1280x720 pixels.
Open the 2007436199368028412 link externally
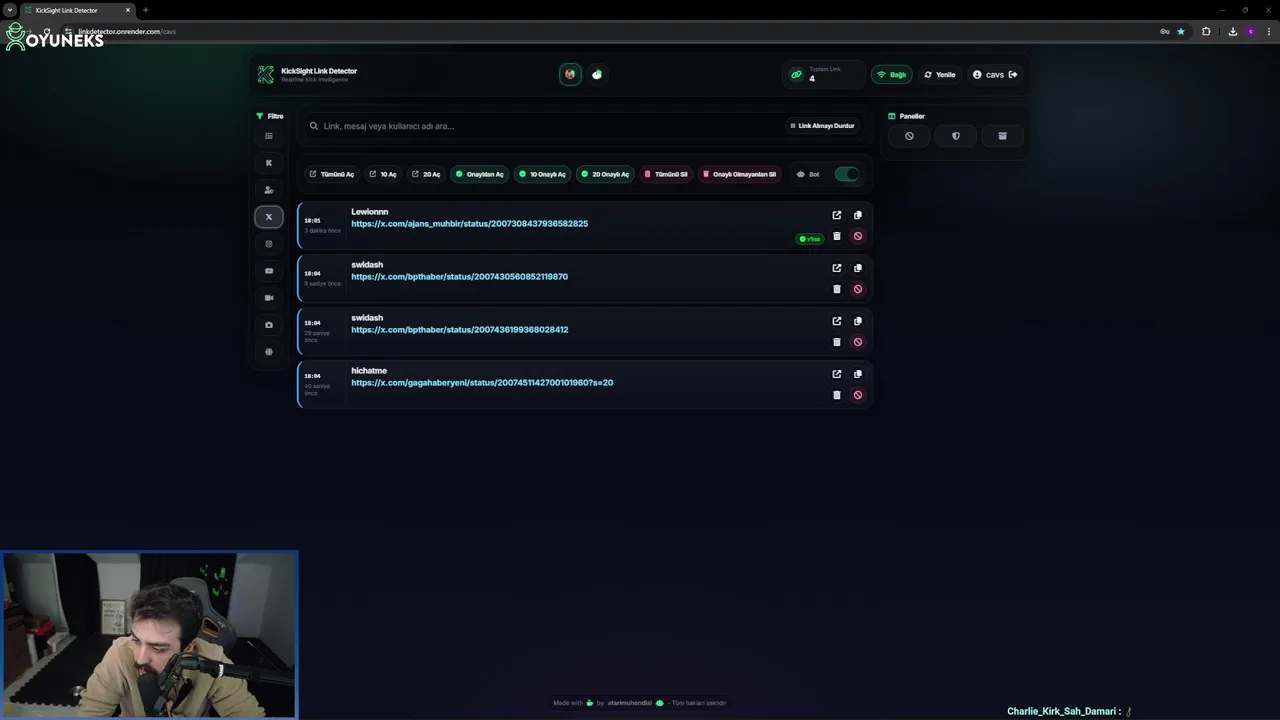pos(837,321)
